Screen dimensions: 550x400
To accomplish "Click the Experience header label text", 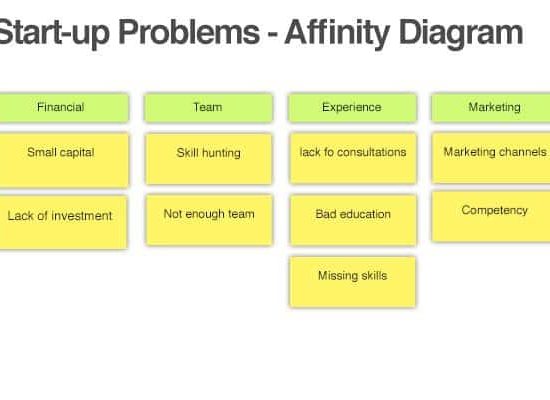I will click(x=352, y=107).
